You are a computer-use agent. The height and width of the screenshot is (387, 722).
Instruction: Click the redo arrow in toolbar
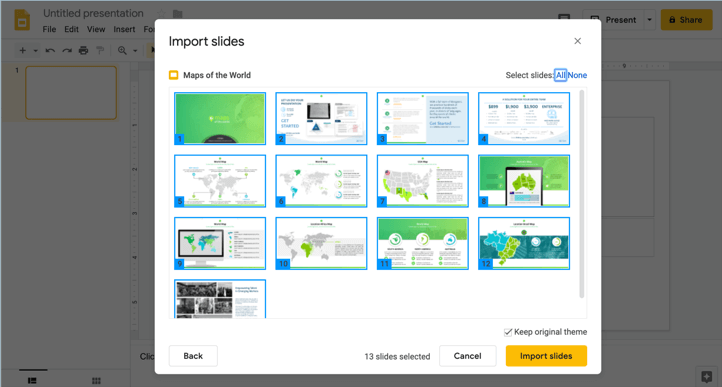coord(67,51)
